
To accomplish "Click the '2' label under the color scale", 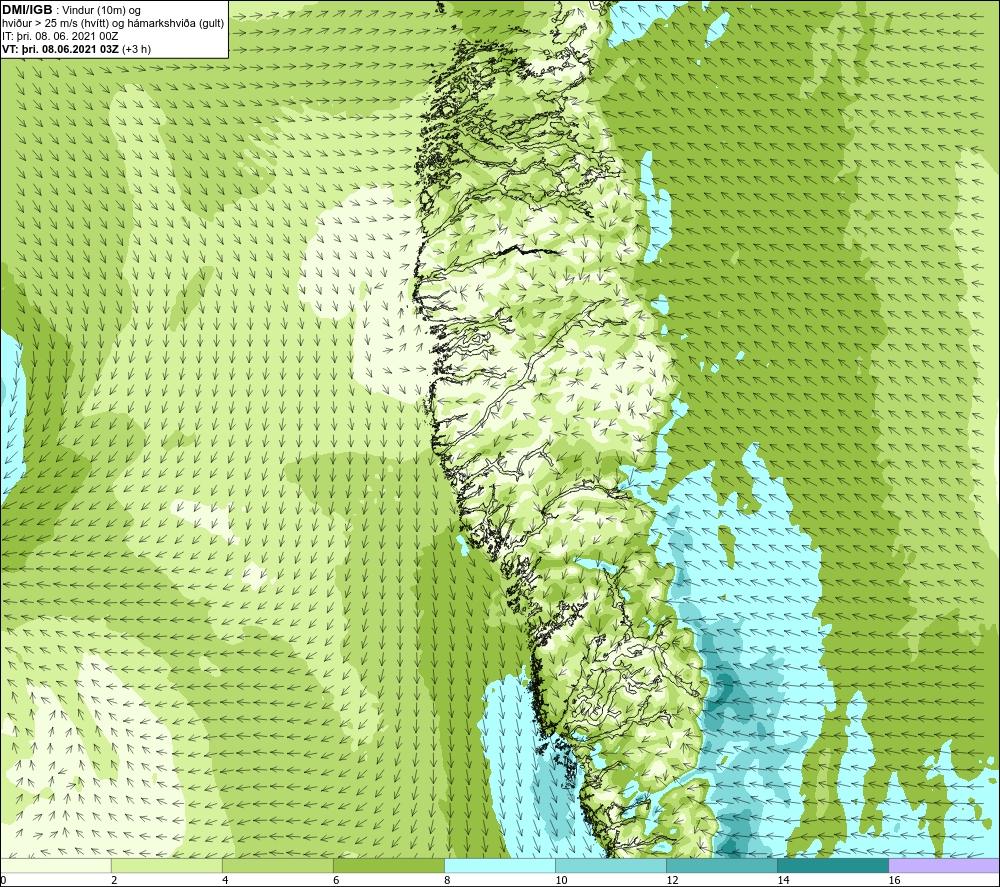I will click(114, 881).
